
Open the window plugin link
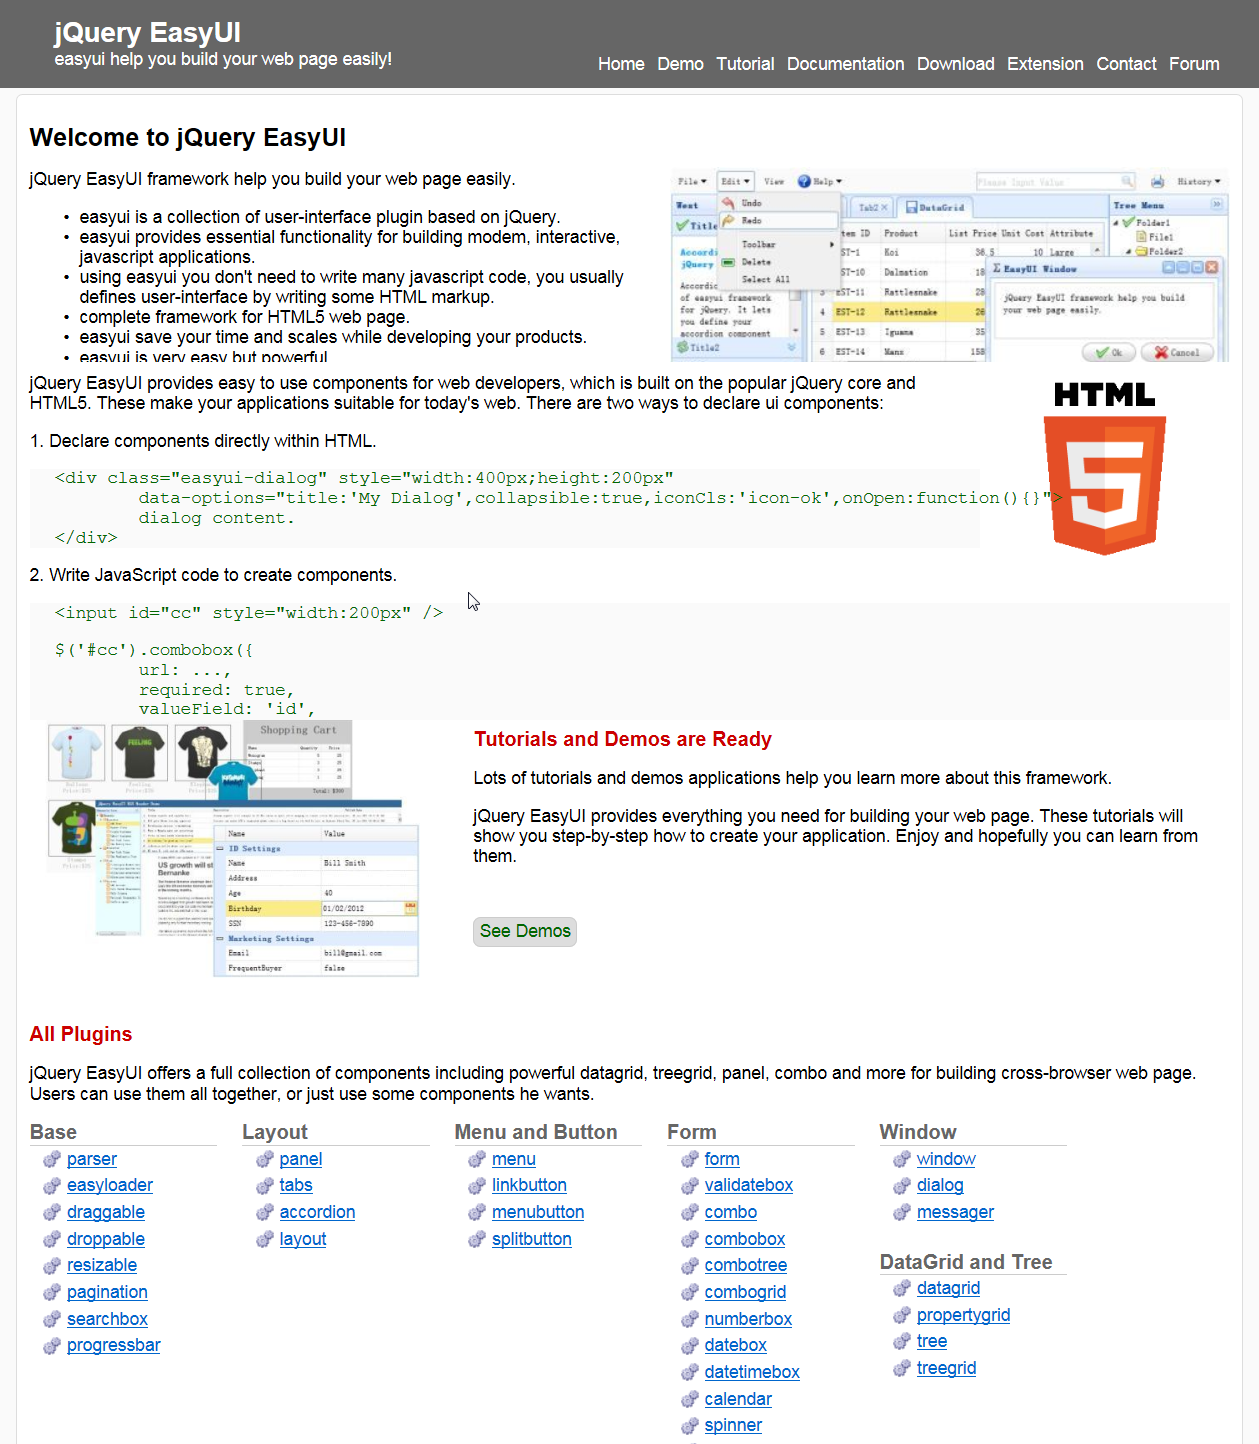click(x=946, y=1159)
